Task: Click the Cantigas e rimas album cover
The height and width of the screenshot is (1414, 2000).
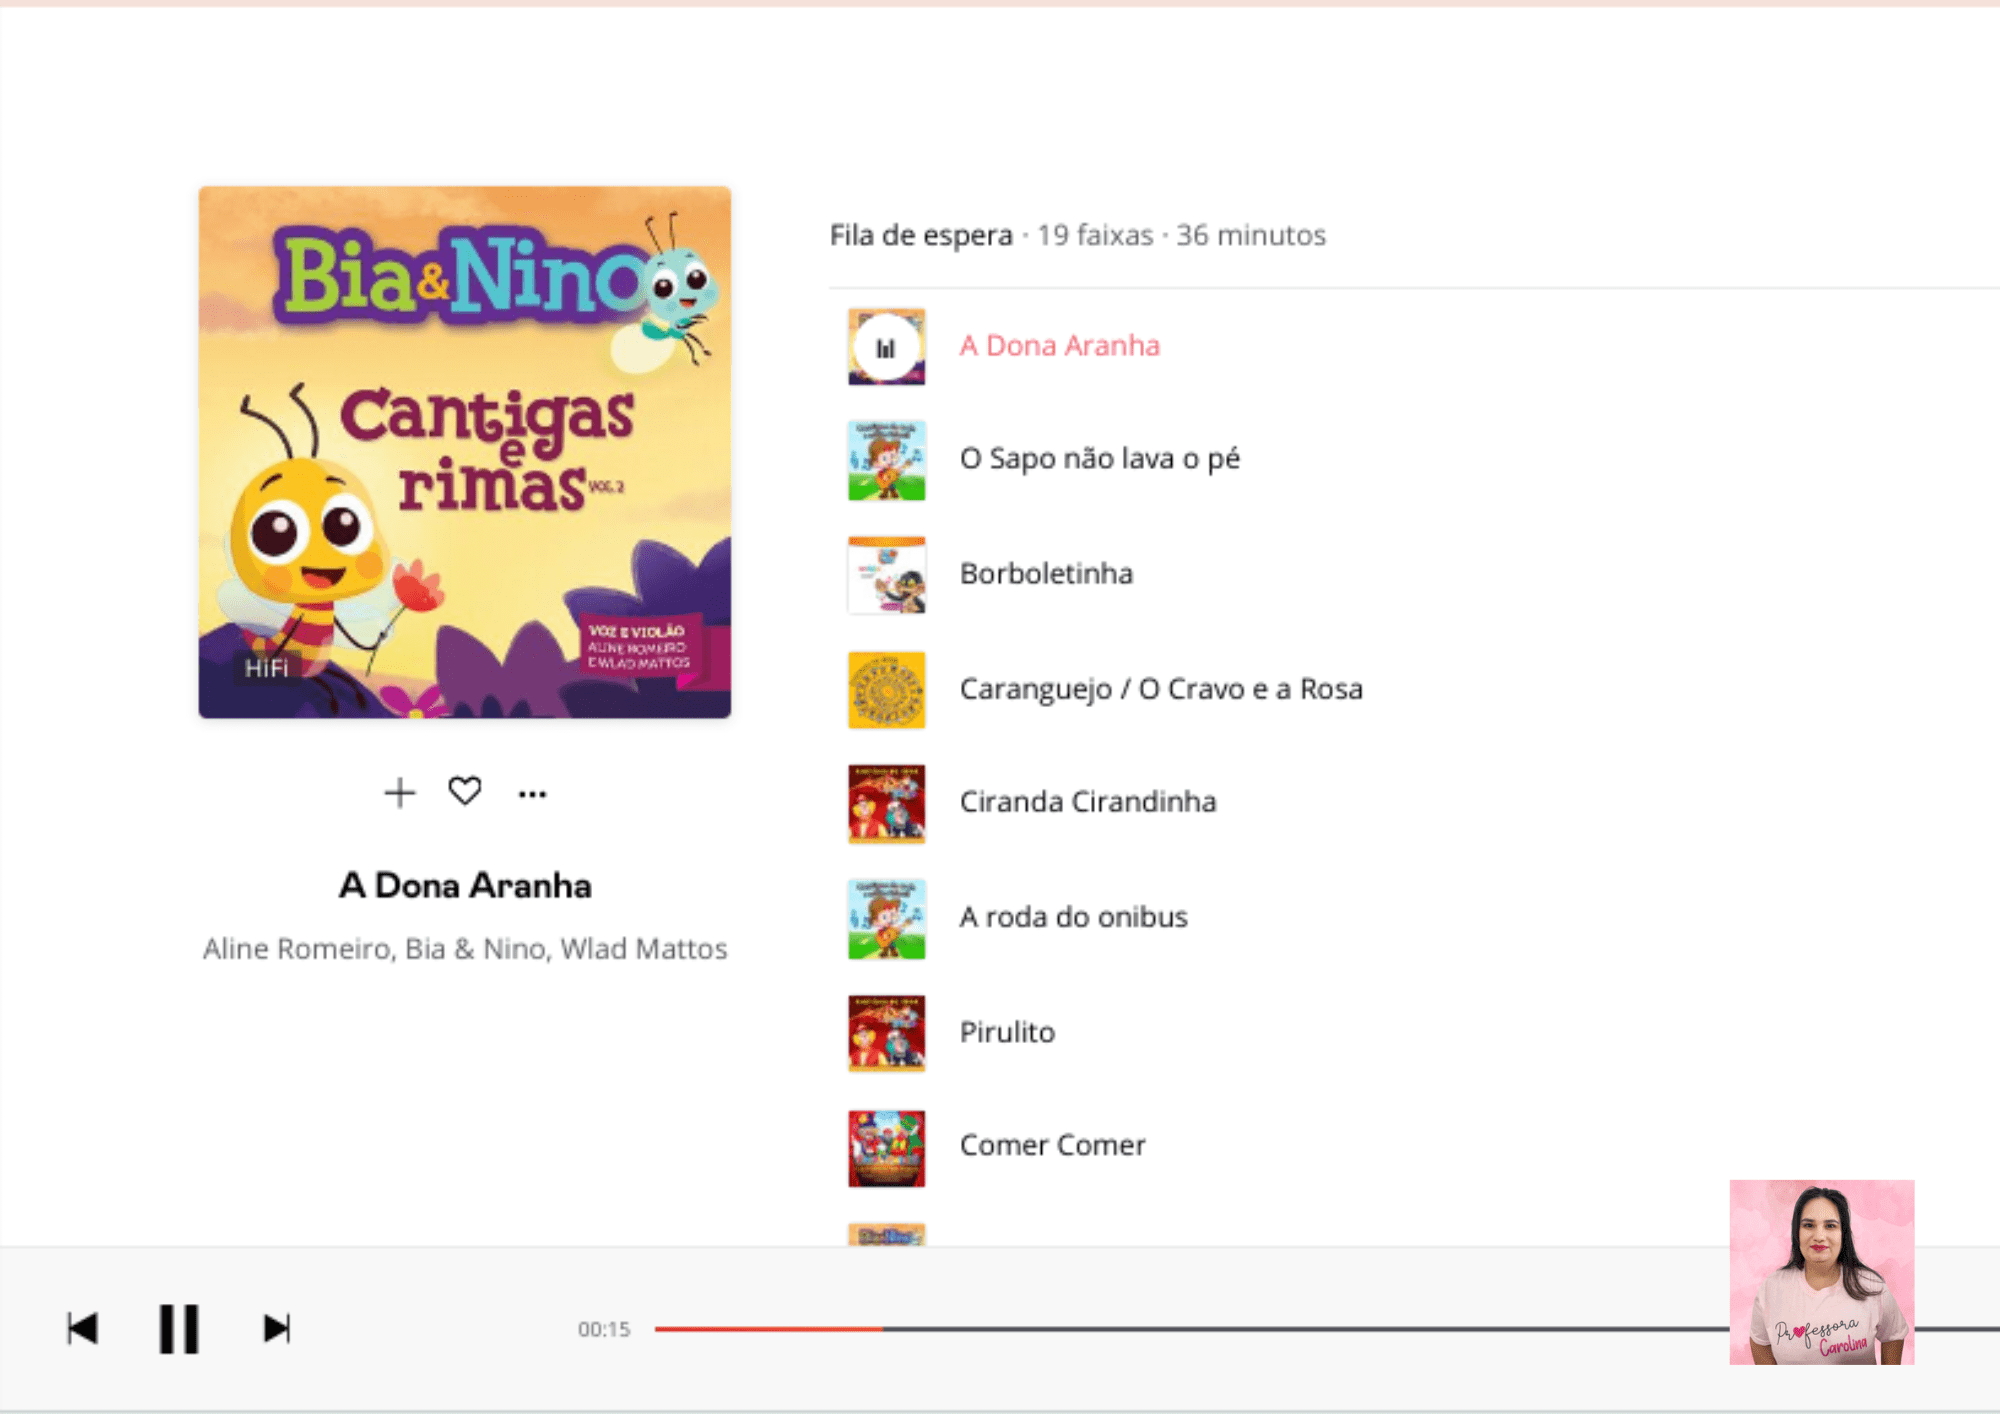Action: (x=465, y=452)
